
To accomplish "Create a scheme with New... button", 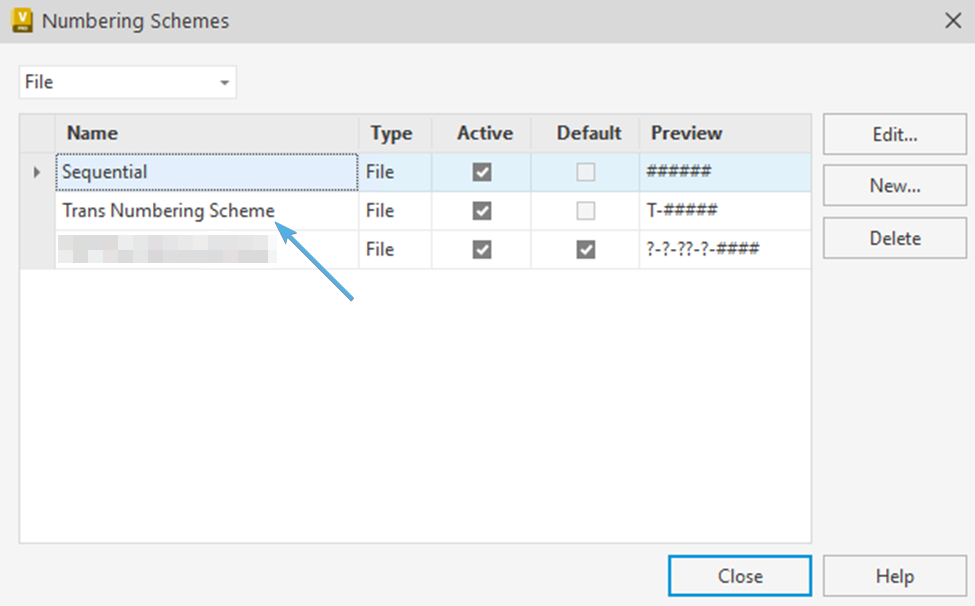I will 895,186.
